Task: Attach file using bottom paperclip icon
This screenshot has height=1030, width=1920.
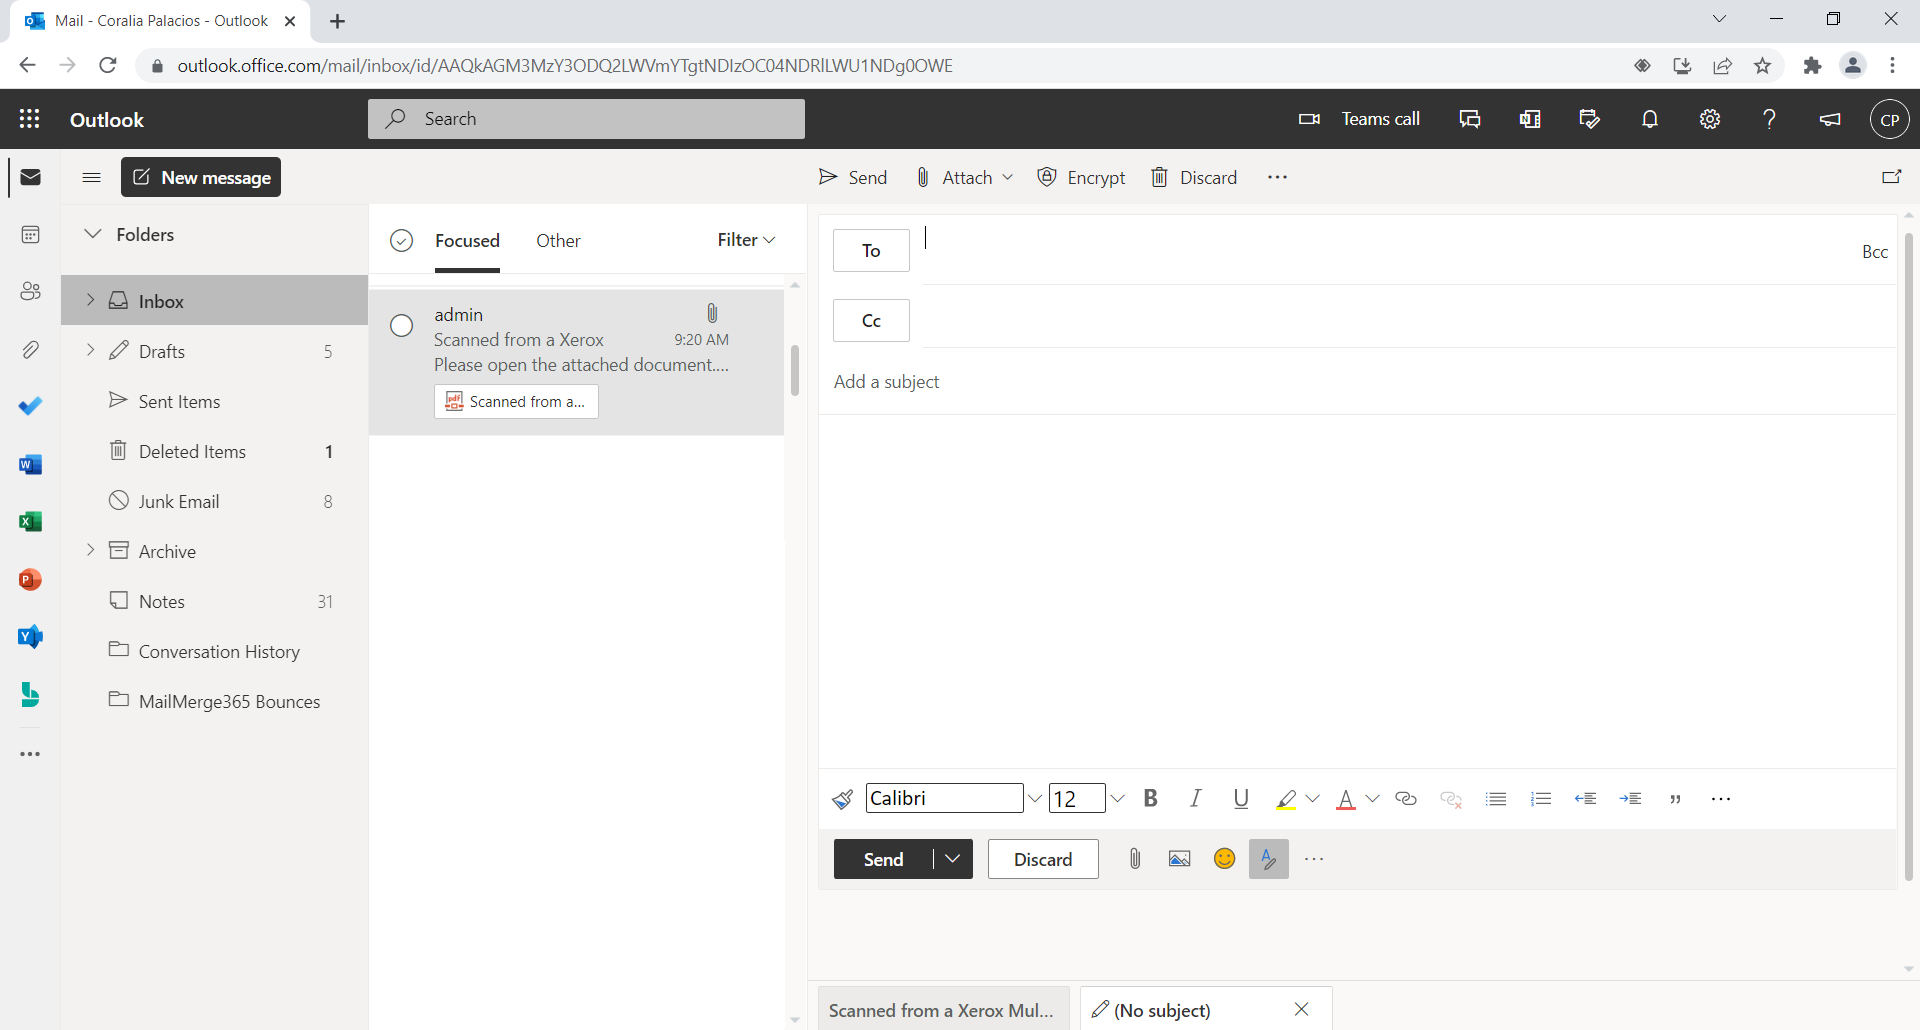Action: click(1135, 859)
